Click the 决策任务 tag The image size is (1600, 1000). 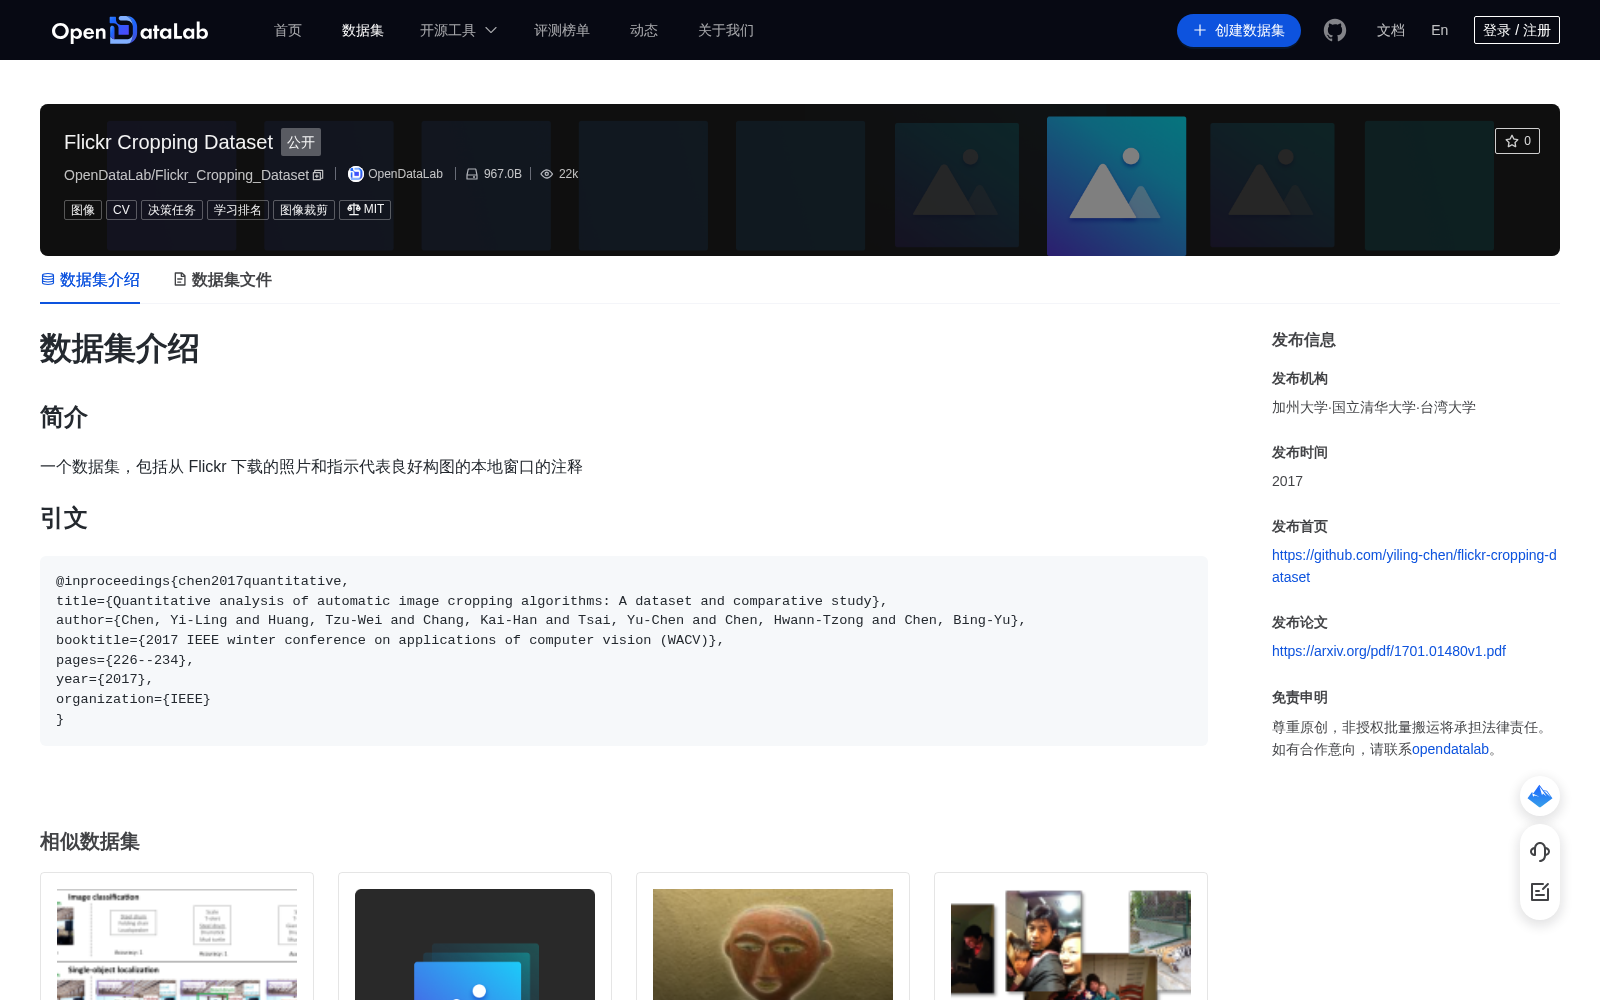(x=172, y=210)
